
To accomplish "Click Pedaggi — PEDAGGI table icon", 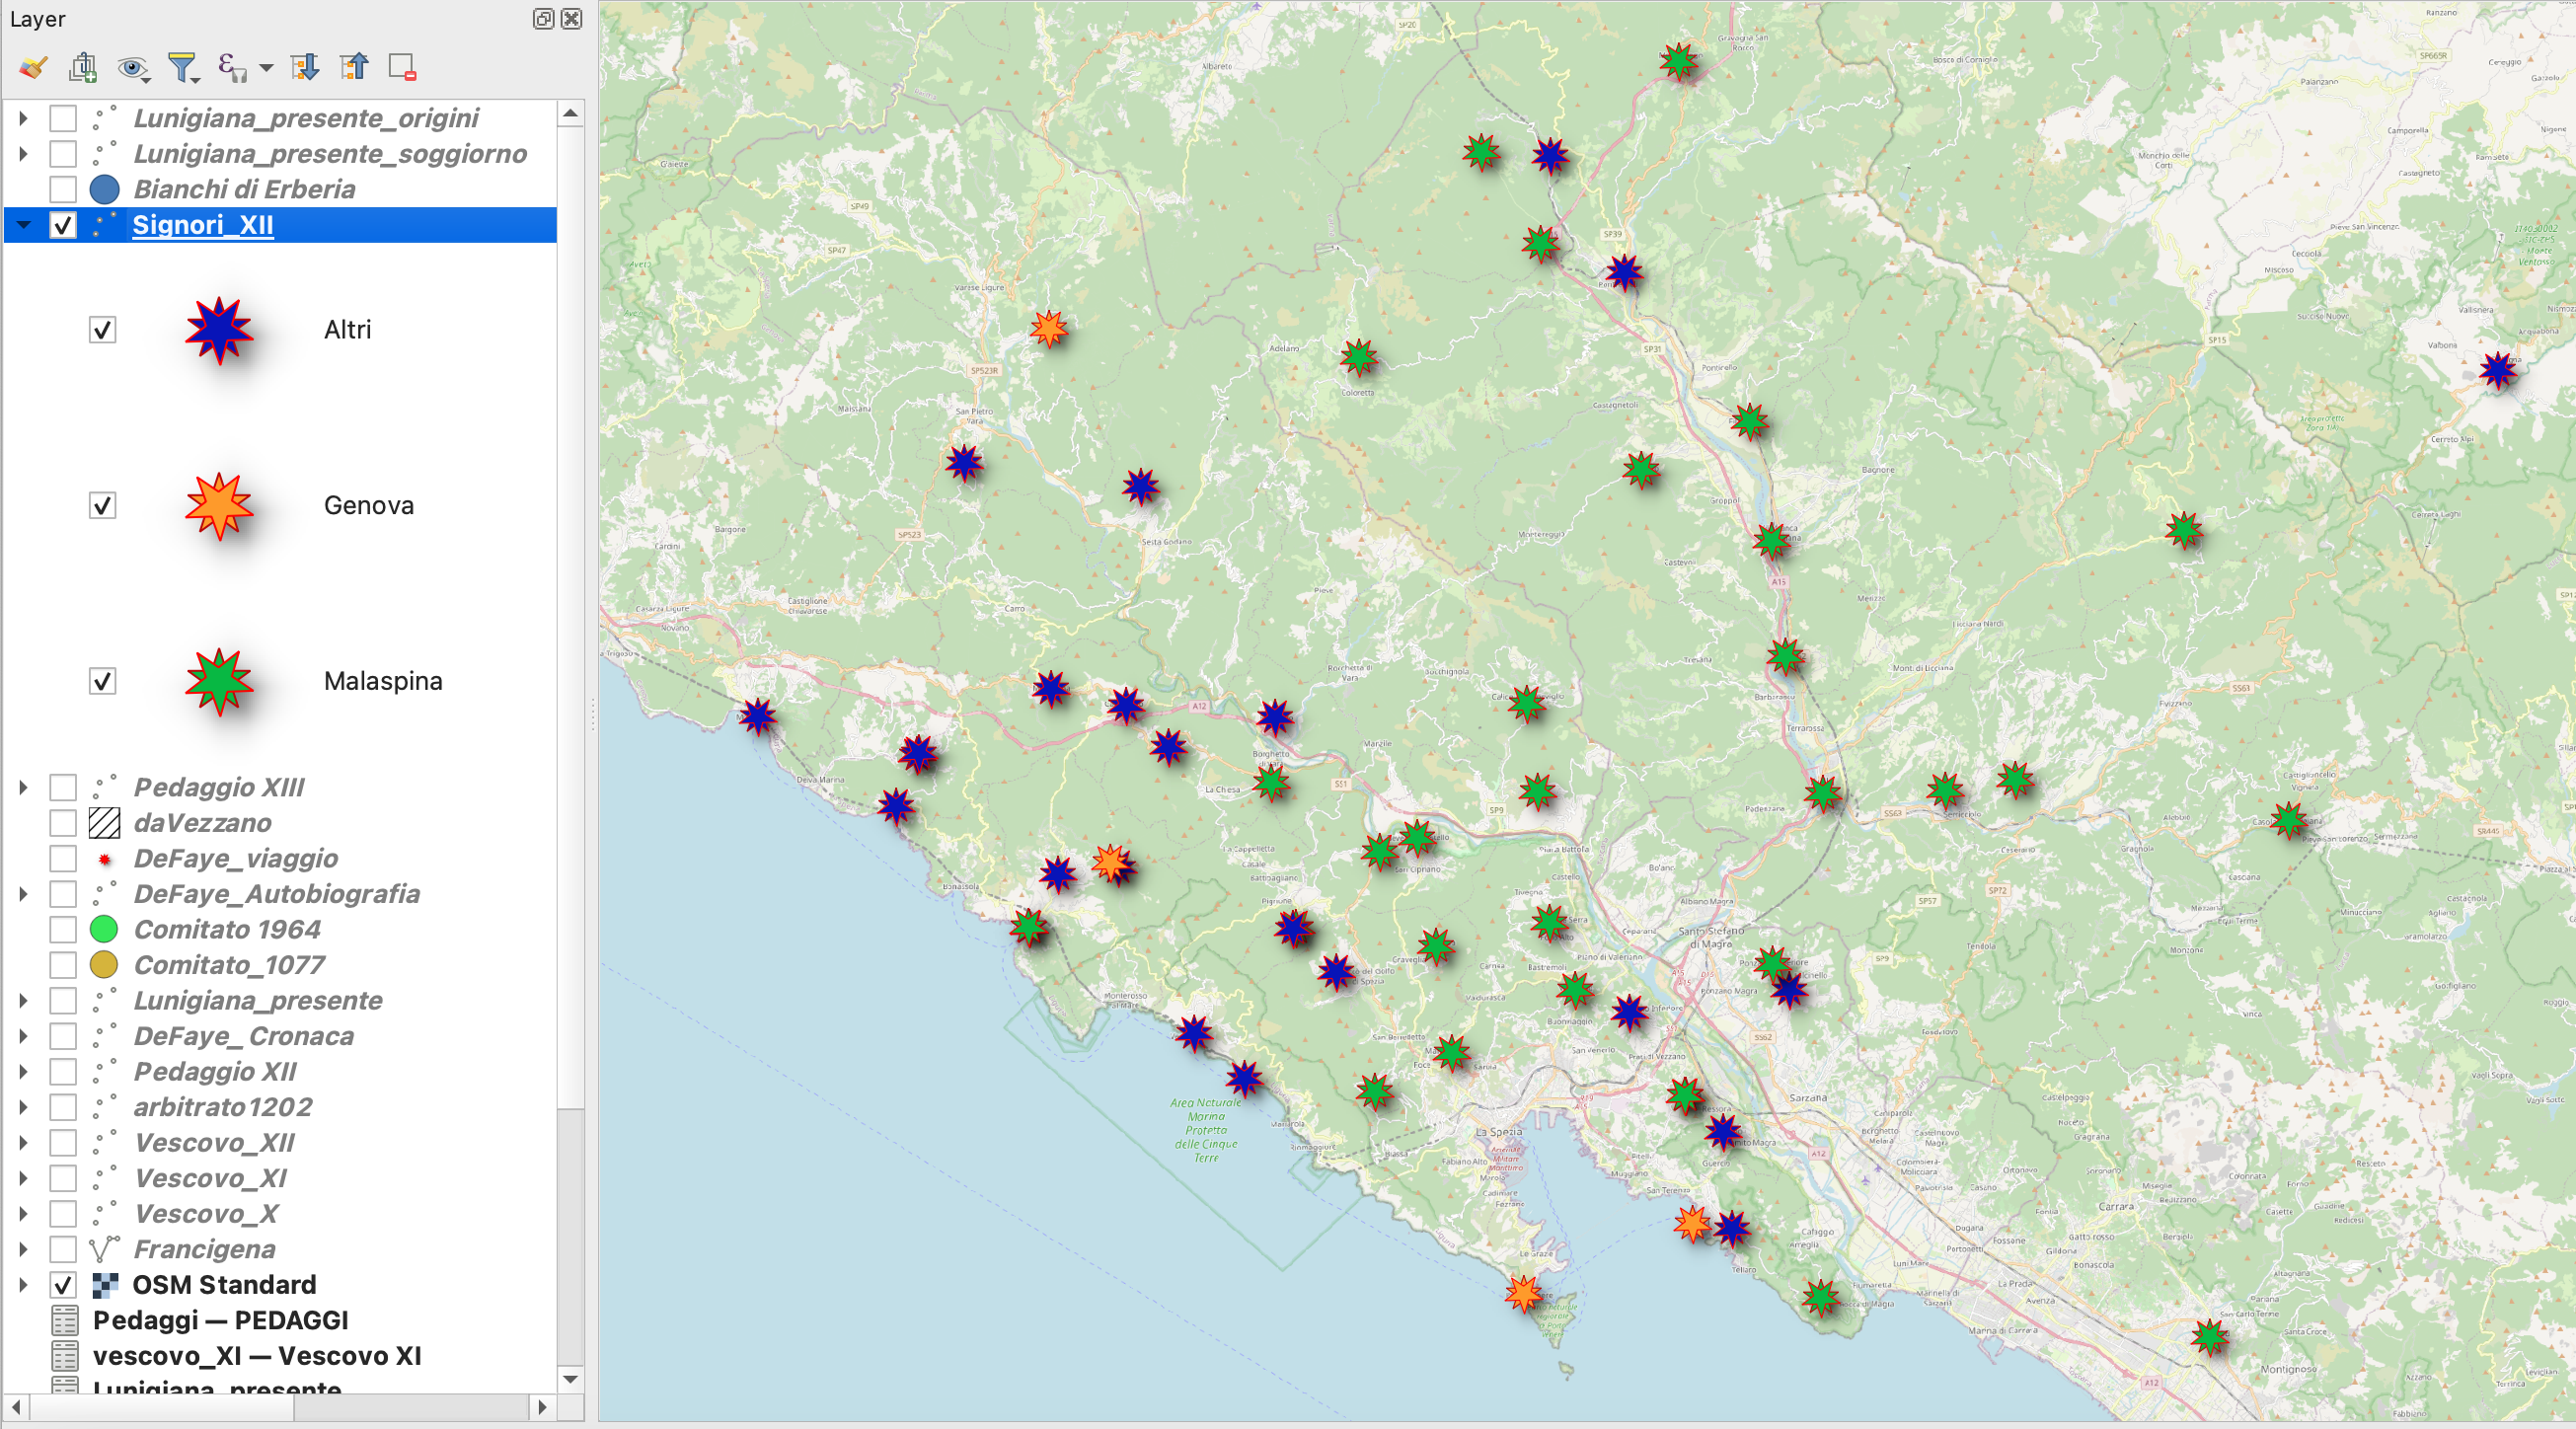I will (x=65, y=1321).
